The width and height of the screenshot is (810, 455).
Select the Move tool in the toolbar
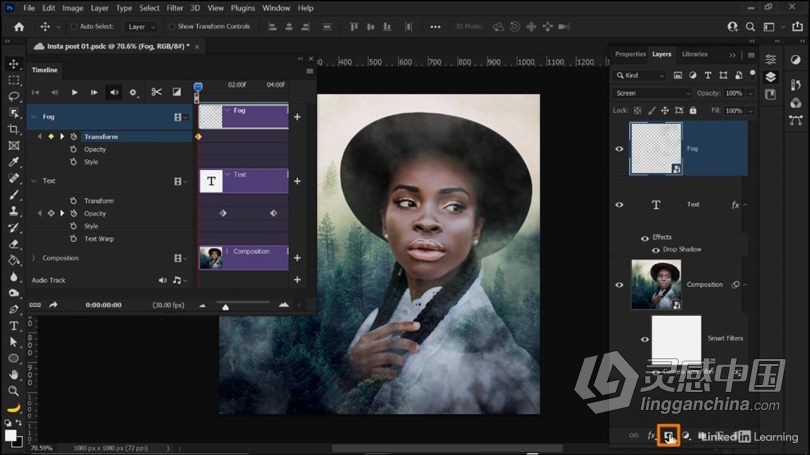[x=14, y=63]
